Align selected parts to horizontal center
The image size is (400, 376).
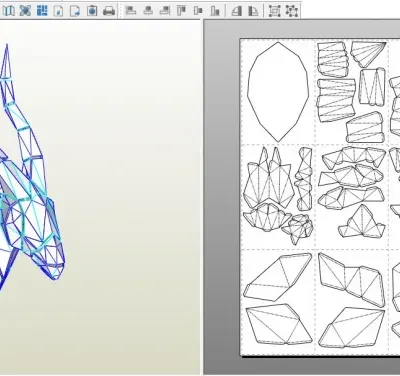148,11
